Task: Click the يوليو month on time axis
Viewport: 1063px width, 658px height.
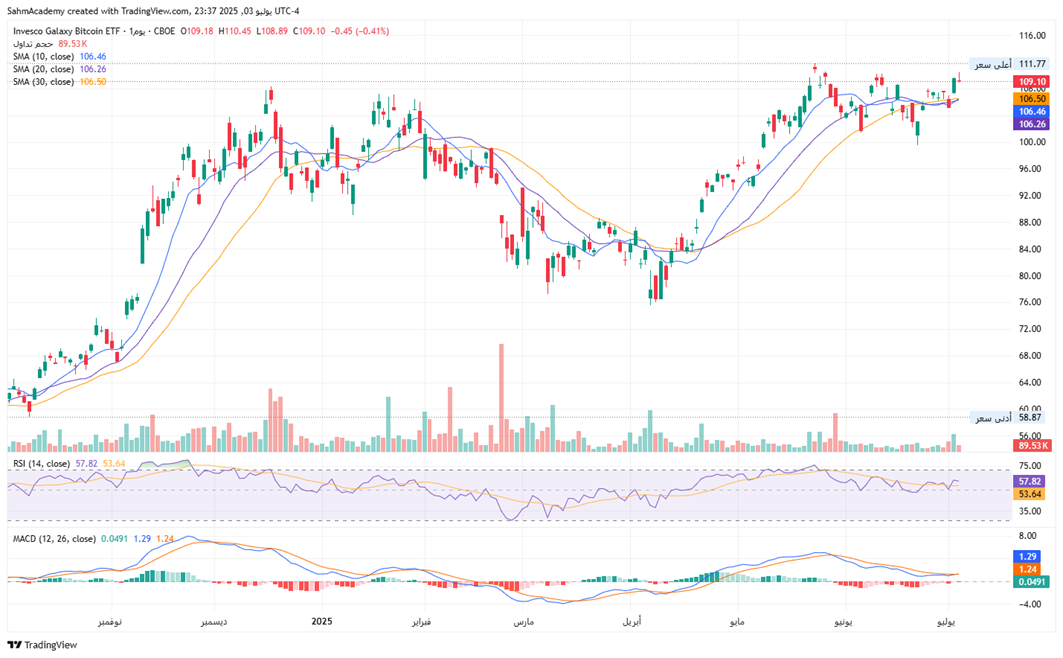Action: (x=946, y=621)
